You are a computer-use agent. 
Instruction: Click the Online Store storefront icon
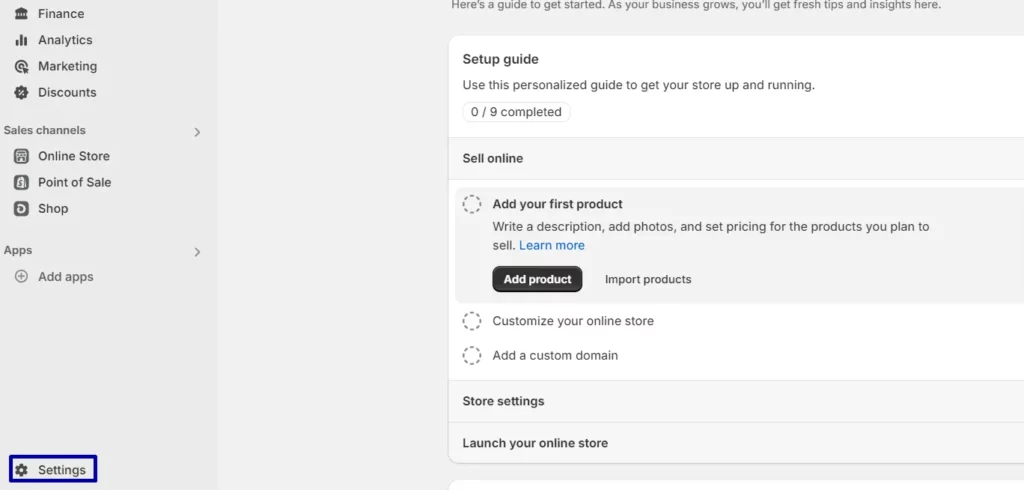coord(22,156)
